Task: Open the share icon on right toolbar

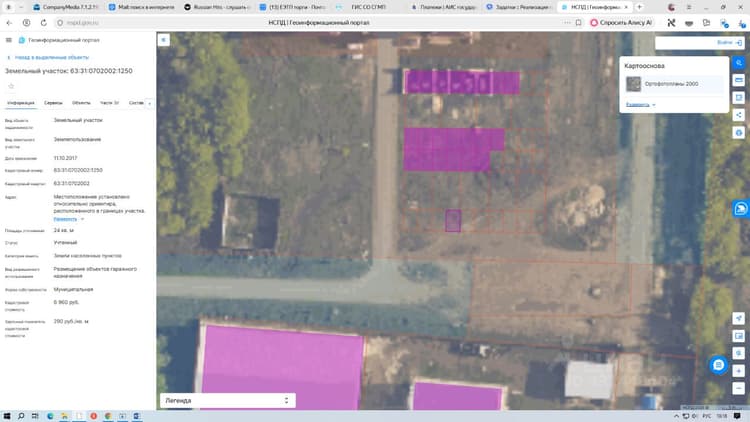Action: pos(739,115)
